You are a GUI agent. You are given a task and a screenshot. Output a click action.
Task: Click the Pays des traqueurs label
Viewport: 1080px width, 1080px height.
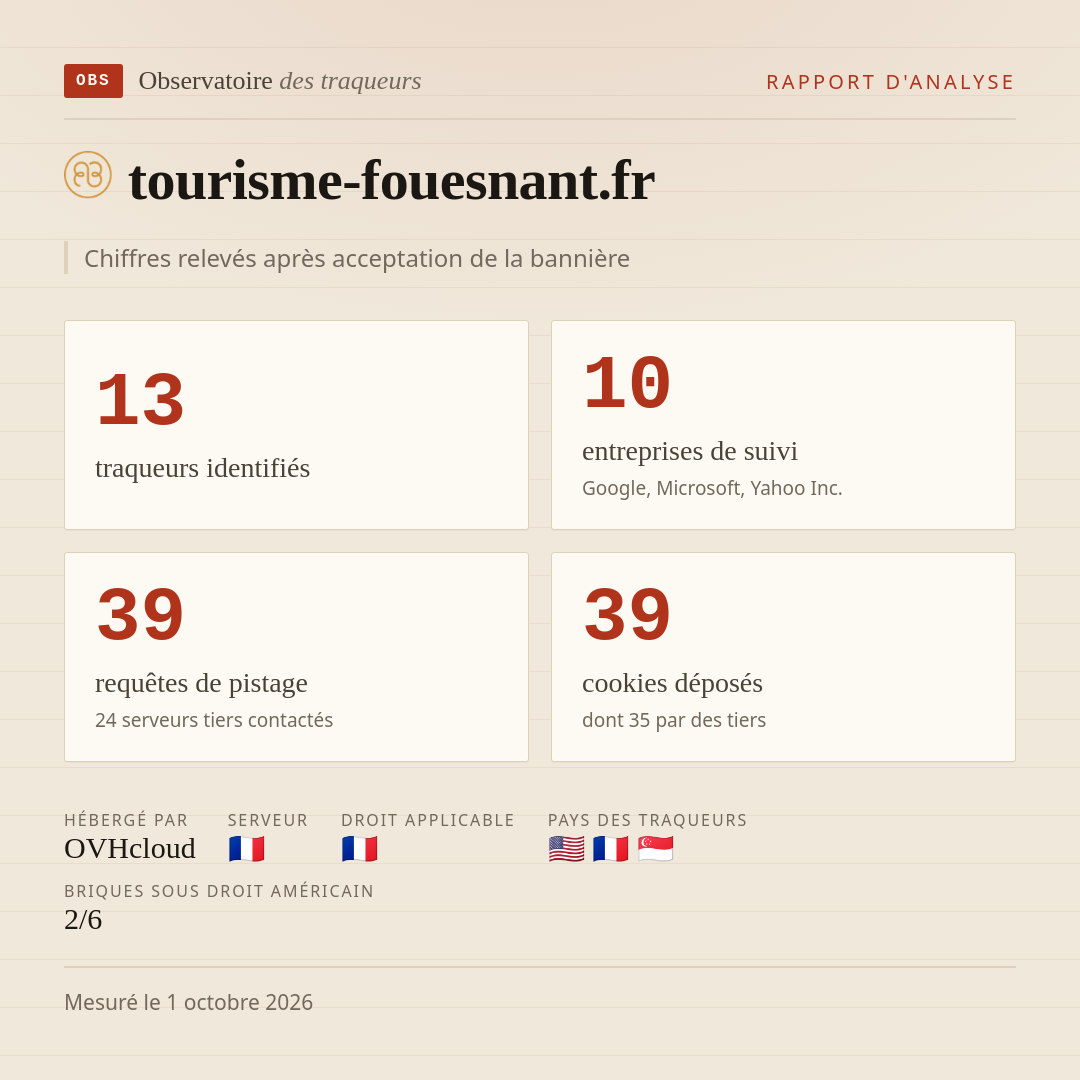pos(647,820)
